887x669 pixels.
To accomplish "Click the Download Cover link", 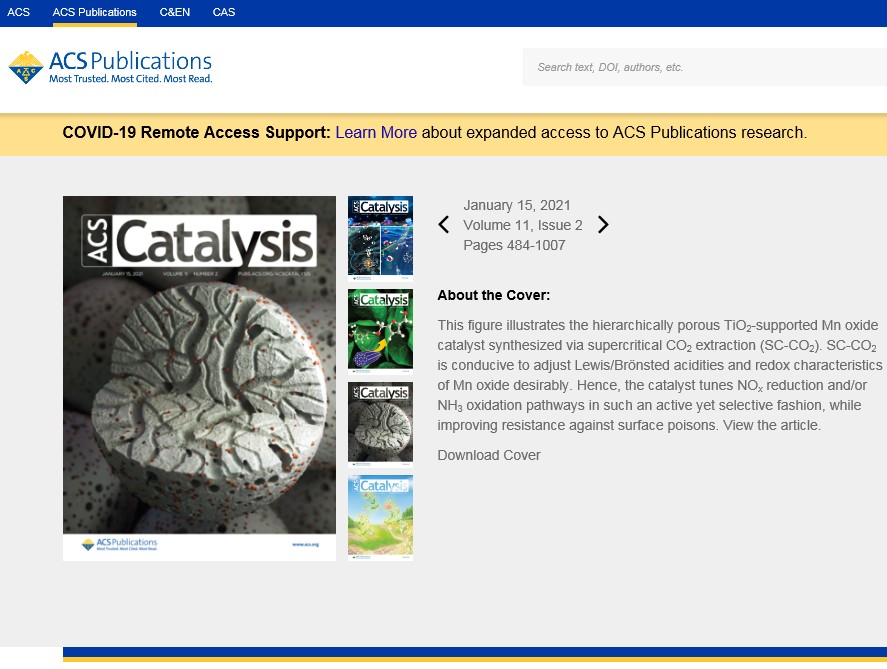I will pyautogui.click(x=488, y=455).
